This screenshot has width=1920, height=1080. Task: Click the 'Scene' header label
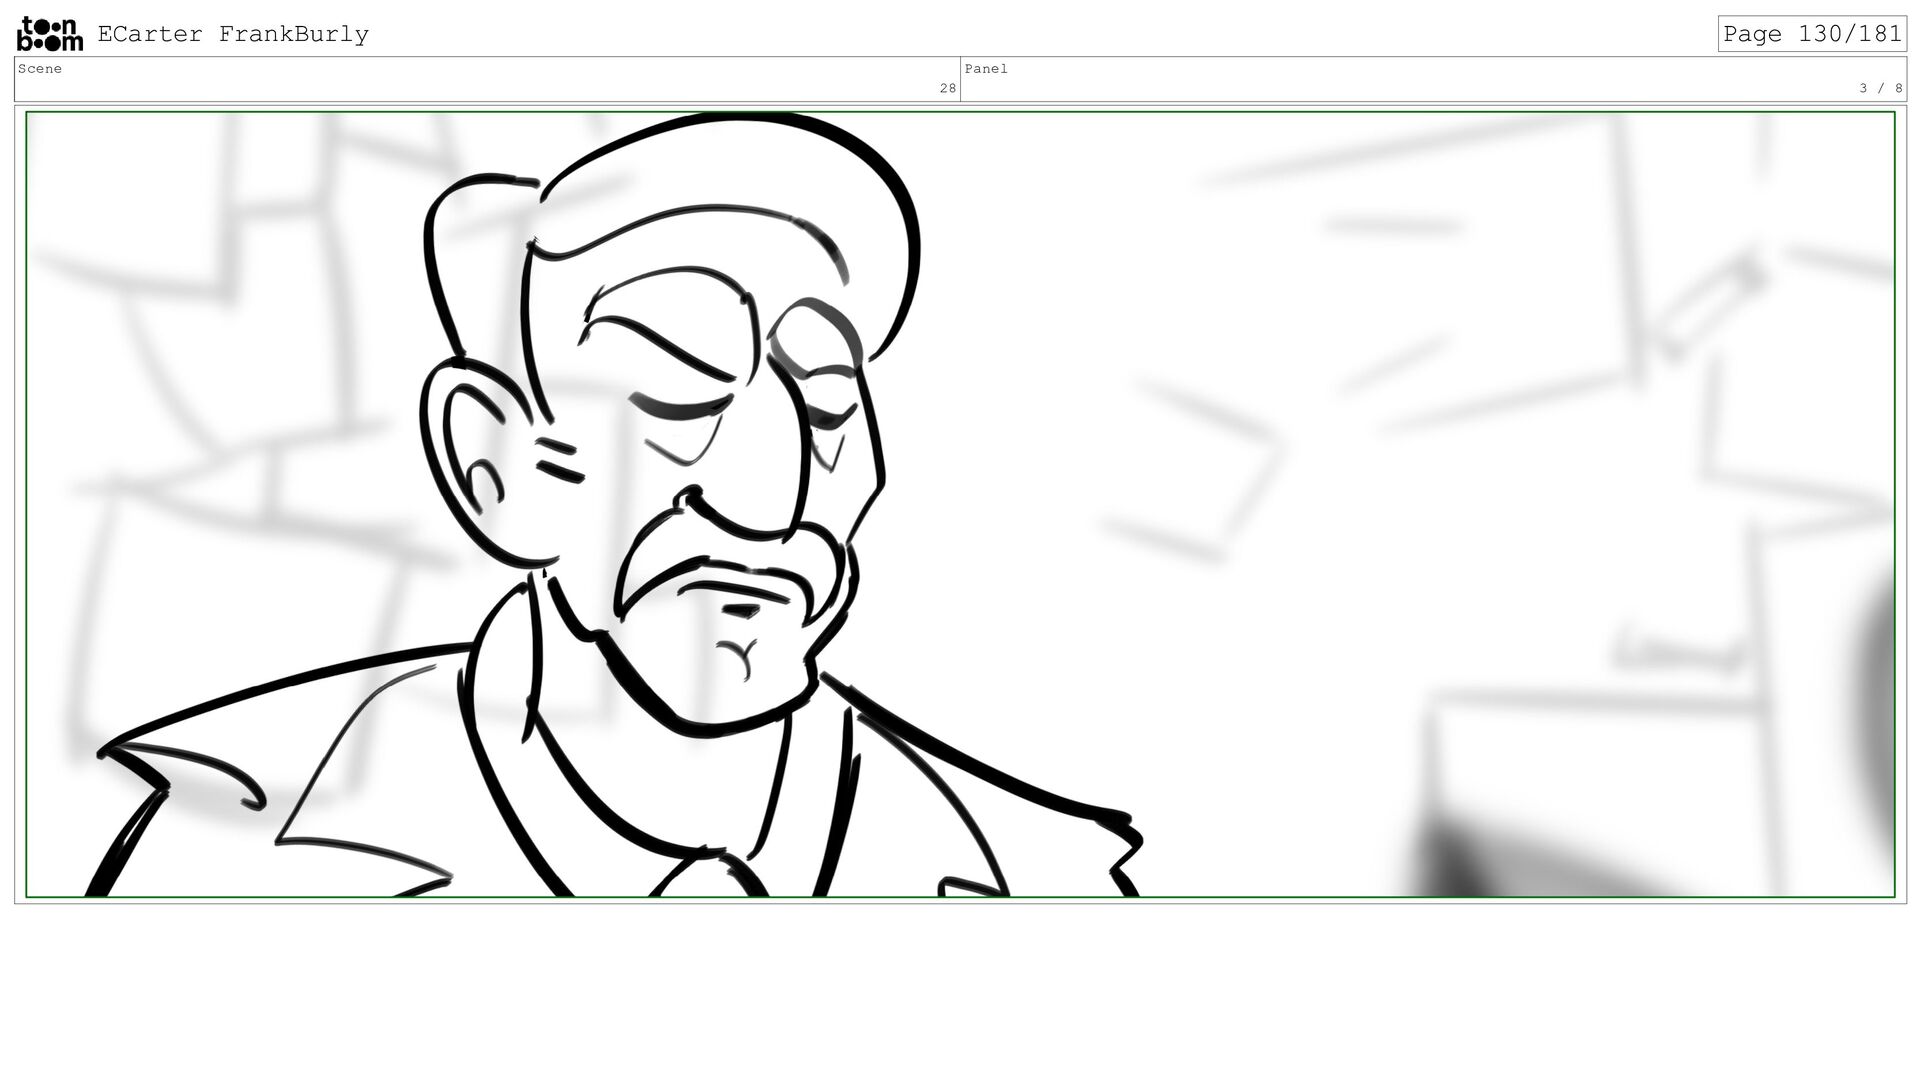point(40,69)
